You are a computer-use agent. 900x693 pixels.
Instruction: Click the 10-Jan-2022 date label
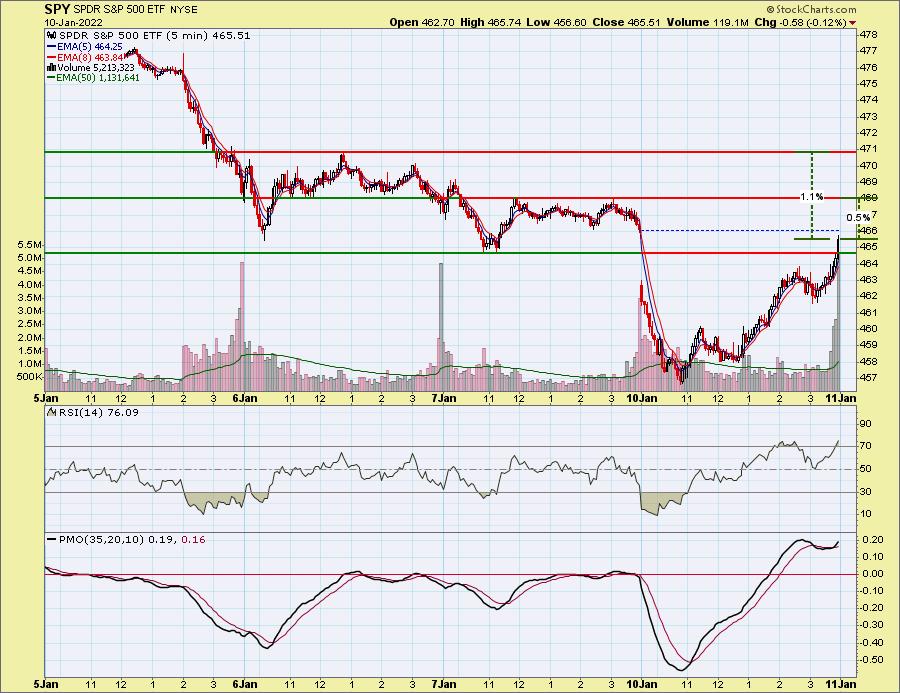tap(73, 23)
